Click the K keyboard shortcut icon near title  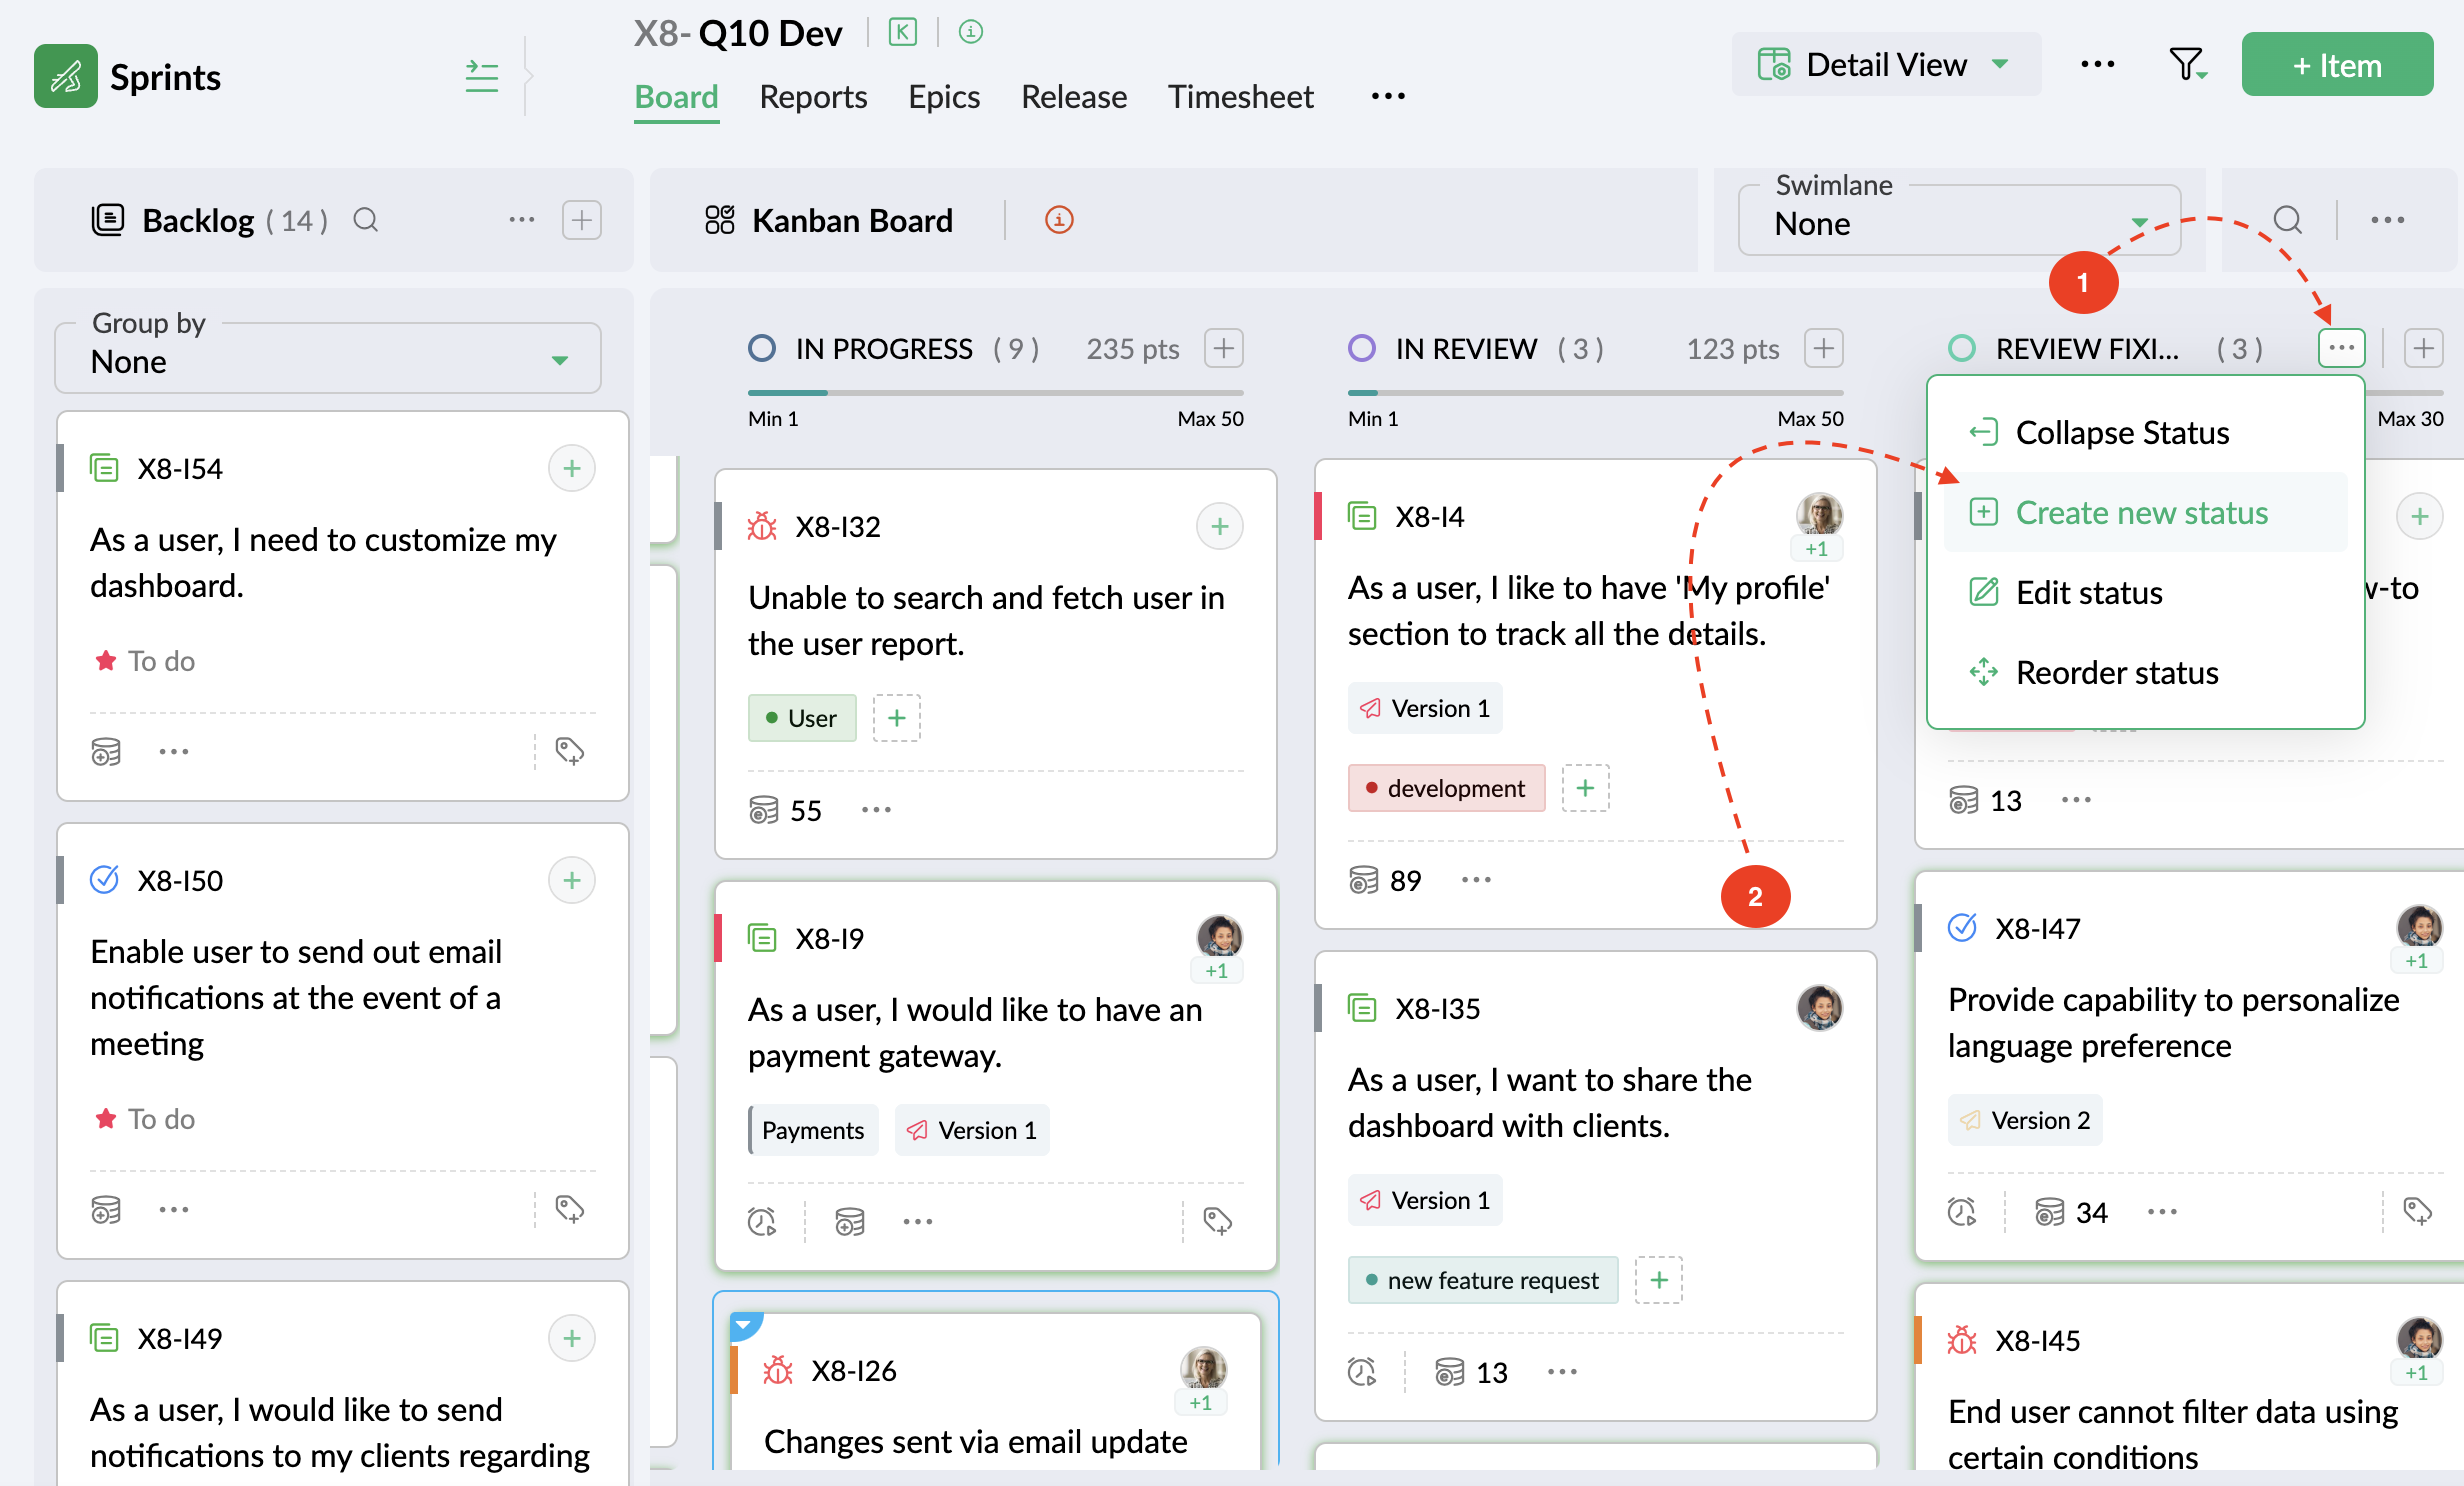coord(902,32)
